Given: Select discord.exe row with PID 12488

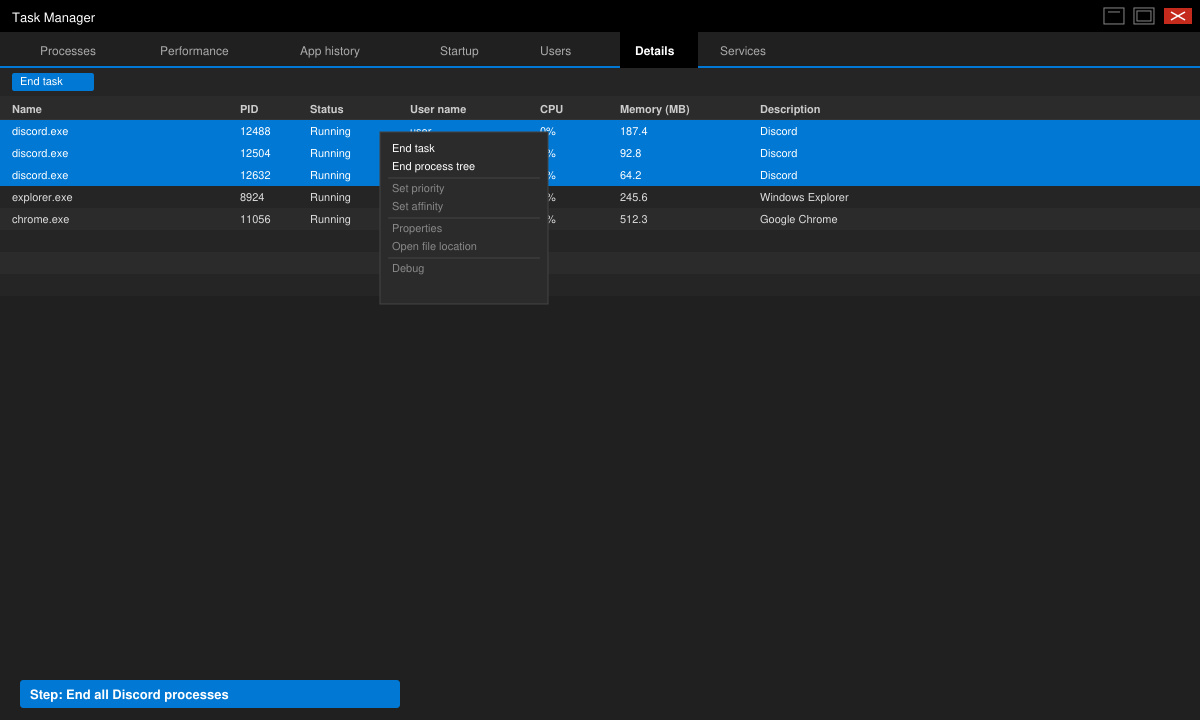Looking at the screenshot, I should pyautogui.click(x=600, y=131).
